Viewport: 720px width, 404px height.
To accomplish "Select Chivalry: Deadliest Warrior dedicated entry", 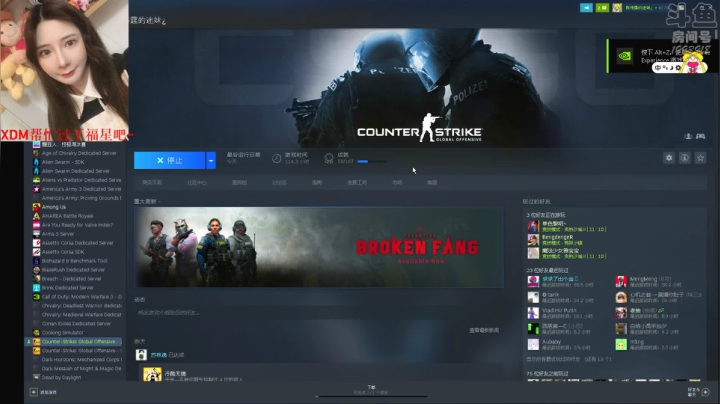I will click(81, 306).
